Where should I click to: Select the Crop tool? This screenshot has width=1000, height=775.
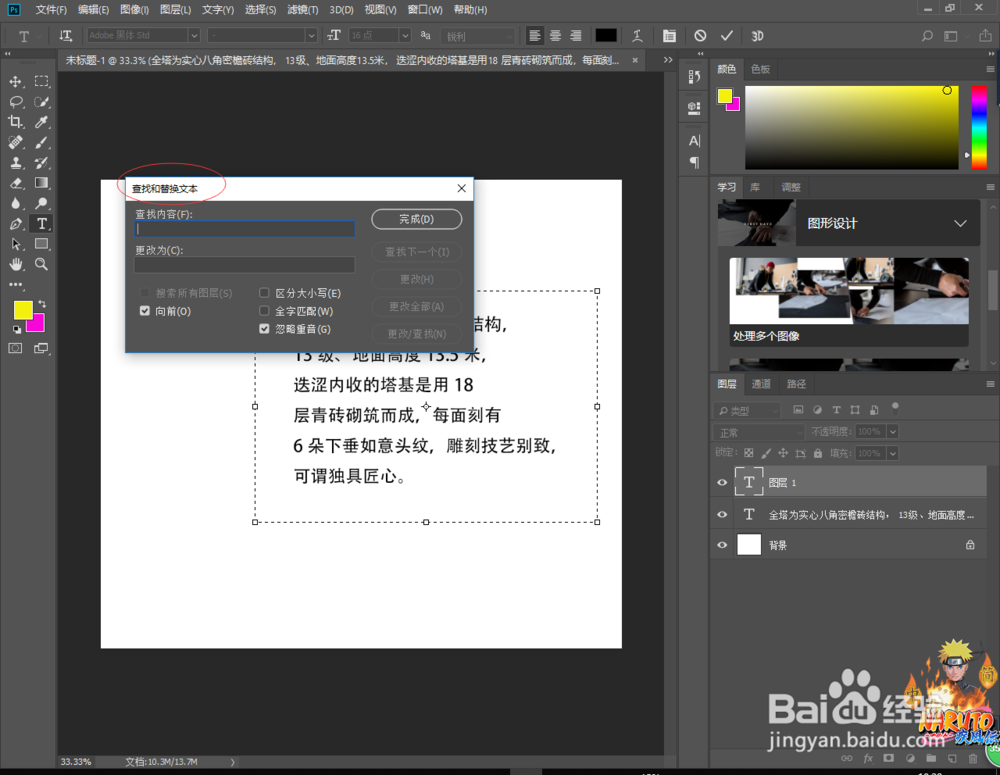15,122
